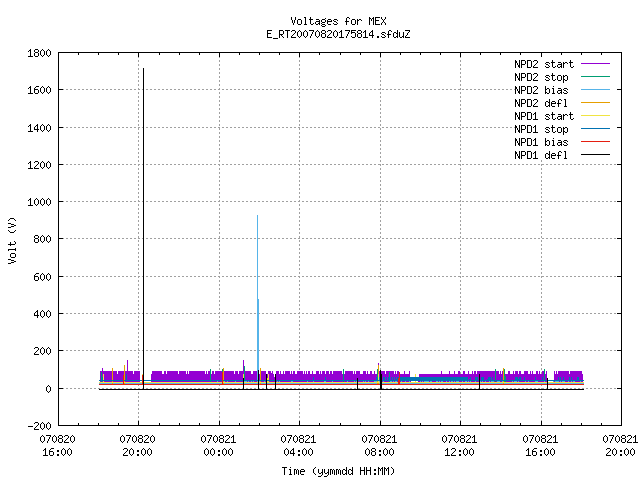
Task: Click the light blue NPD2 bias legend line
Action: tap(595, 89)
